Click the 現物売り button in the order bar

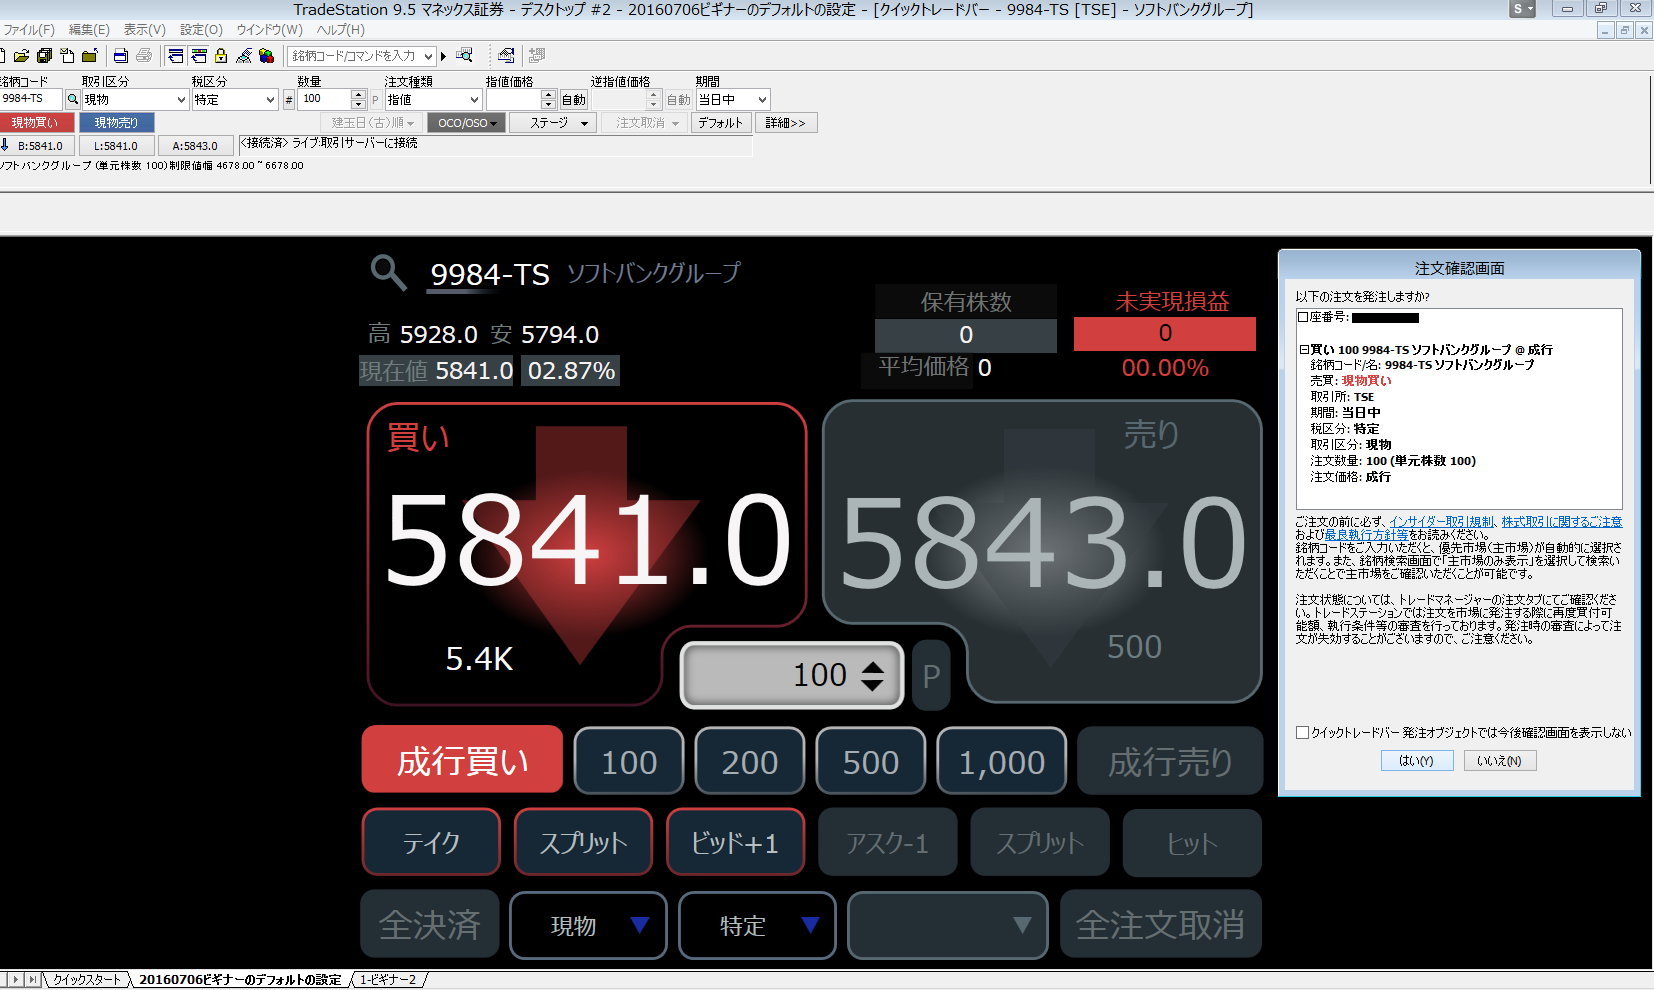pyautogui.click(x=117, y=123)
